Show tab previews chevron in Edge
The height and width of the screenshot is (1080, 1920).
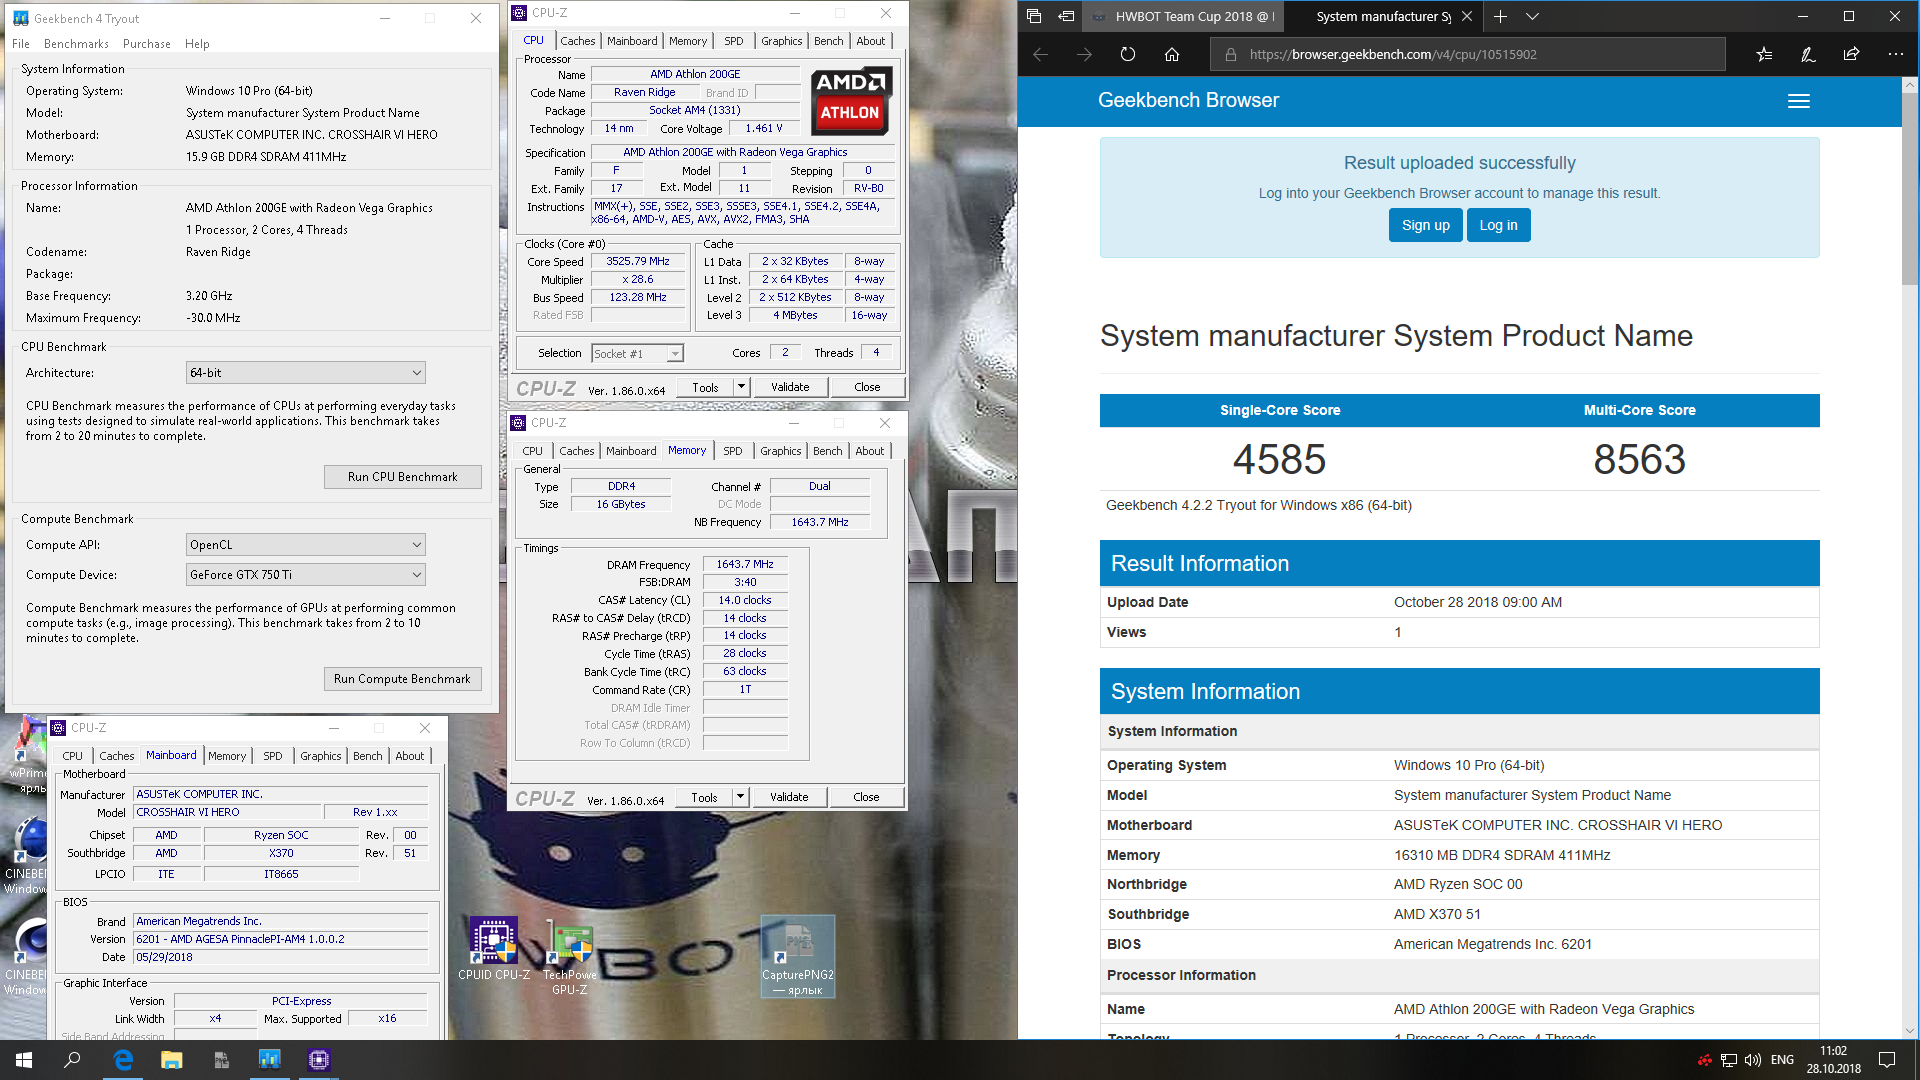[1532, 16]
